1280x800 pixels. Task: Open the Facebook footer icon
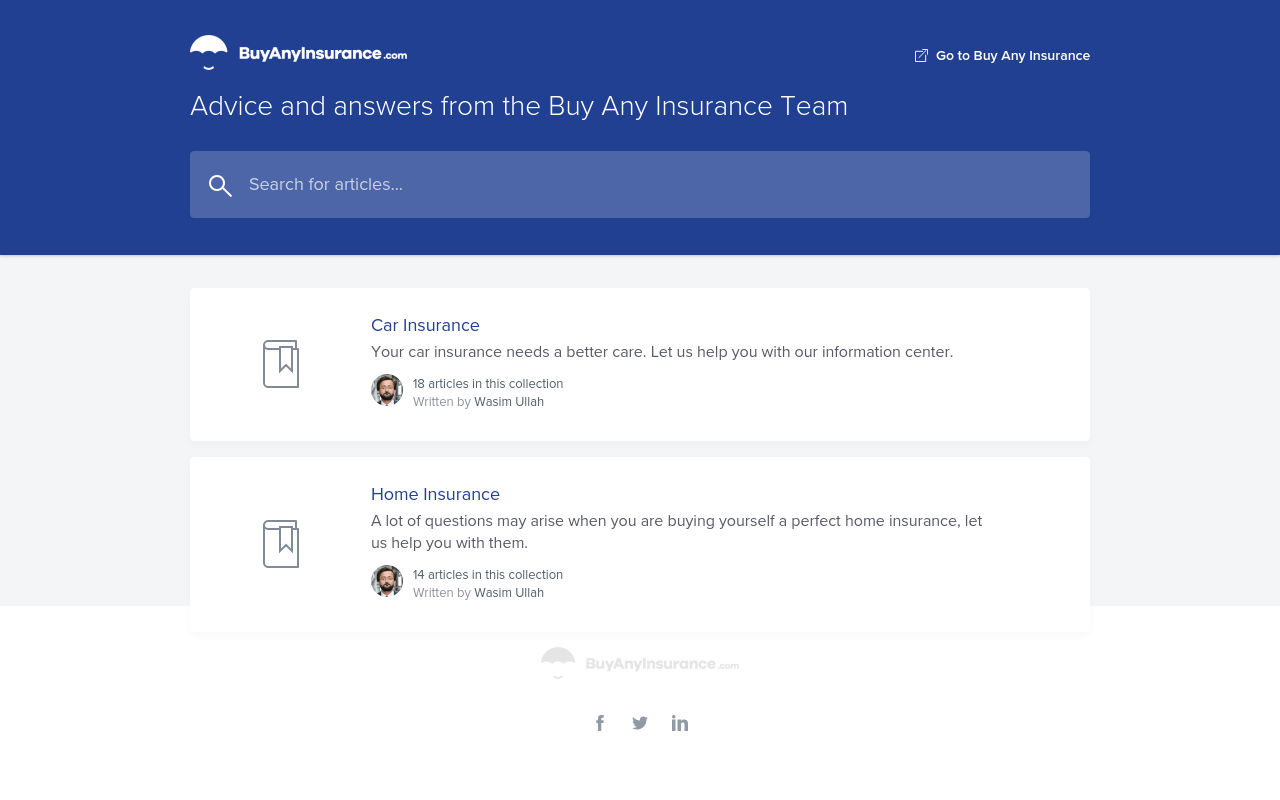tap(600, 723)
